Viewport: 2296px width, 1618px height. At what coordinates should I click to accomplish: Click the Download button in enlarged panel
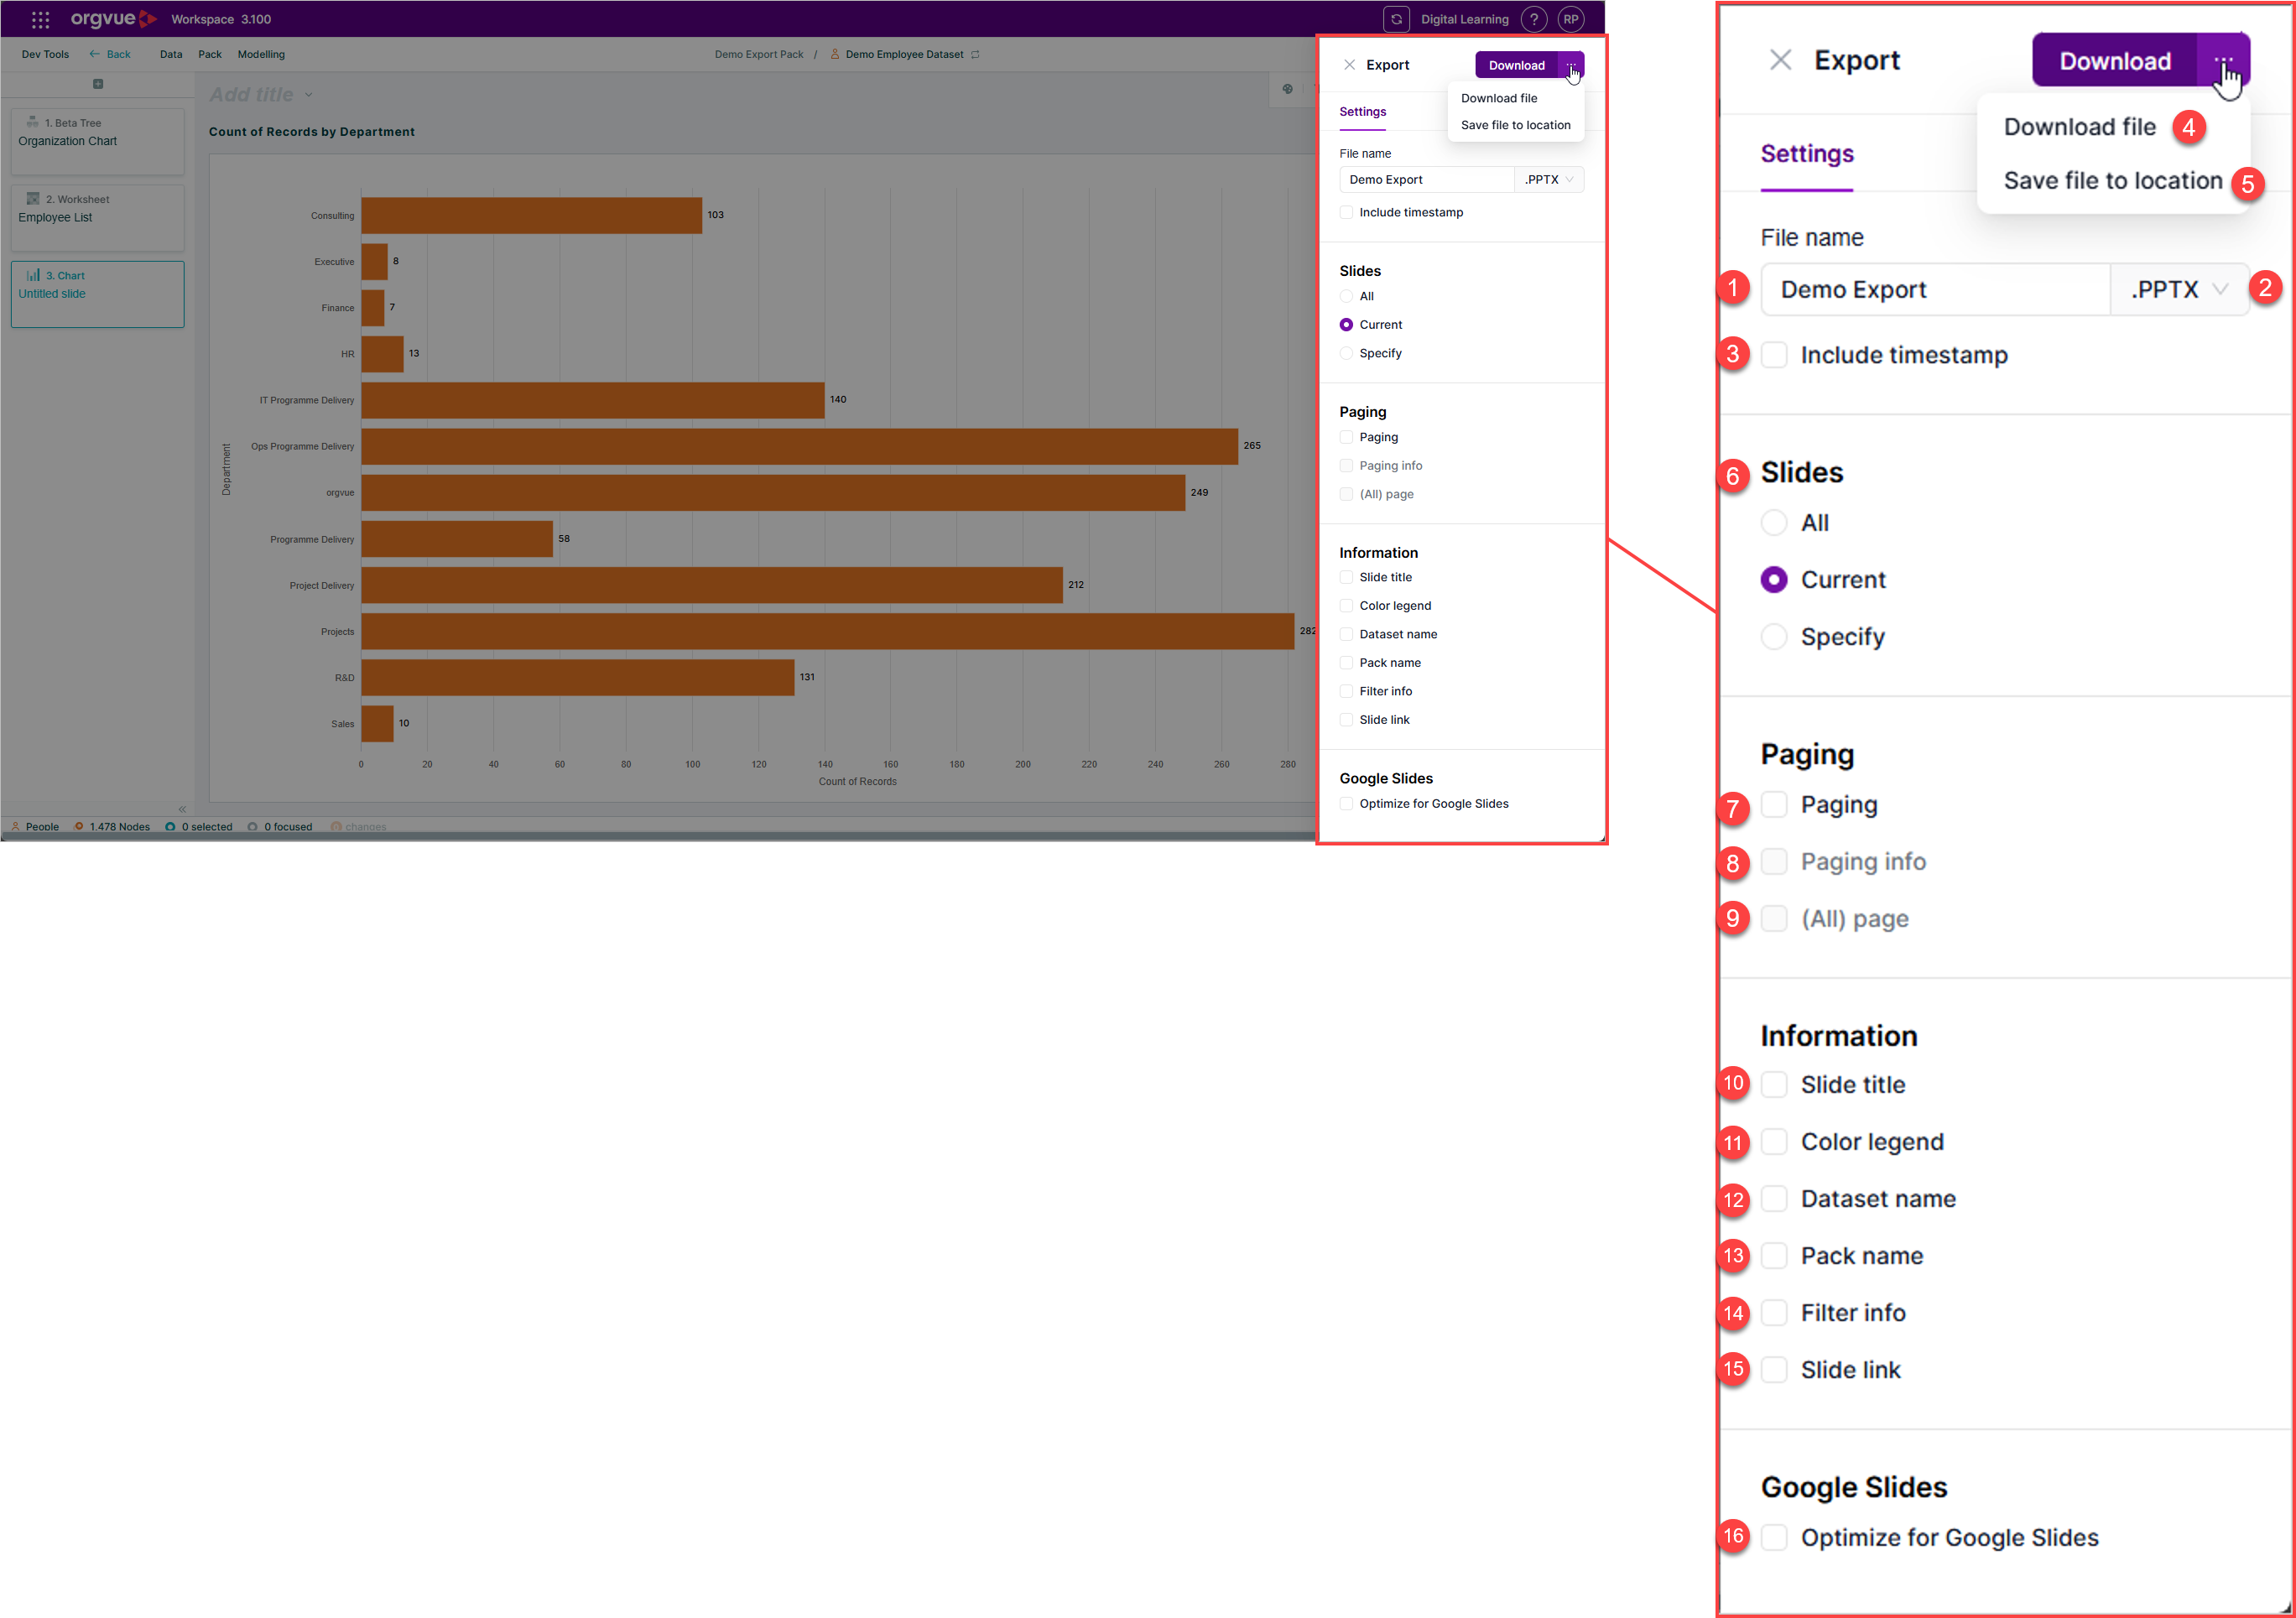(2115, 60)
